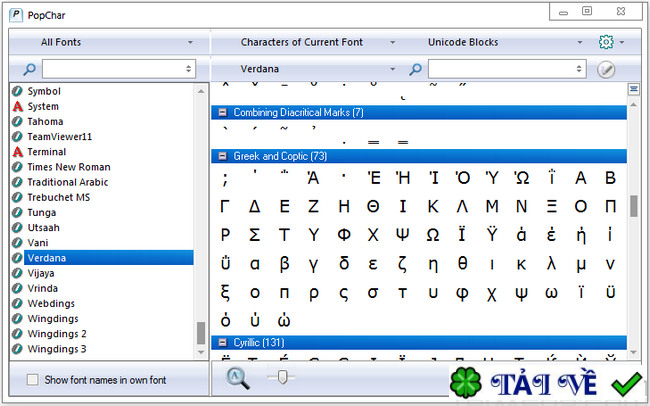Select the capital Phi character
The width and height of the screenshot is (650, 406).
344,235
